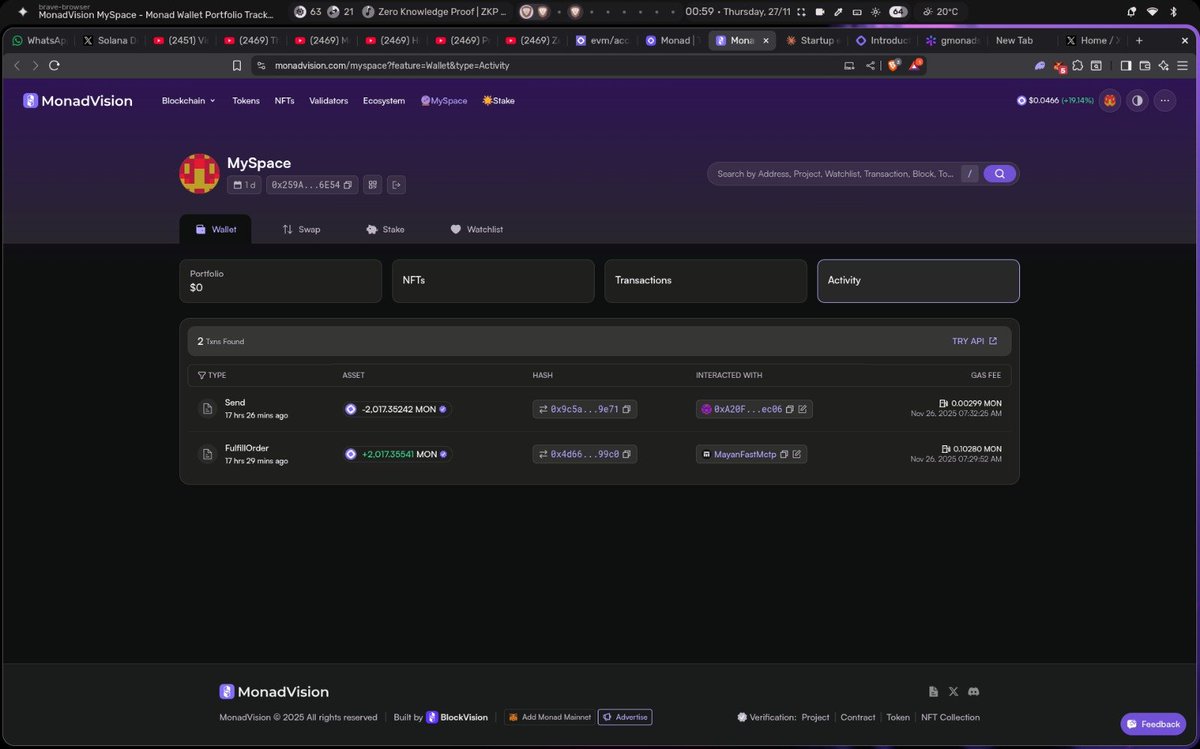Bookmark this page in the address bar
1200x749 pixels.
(237, 65)
